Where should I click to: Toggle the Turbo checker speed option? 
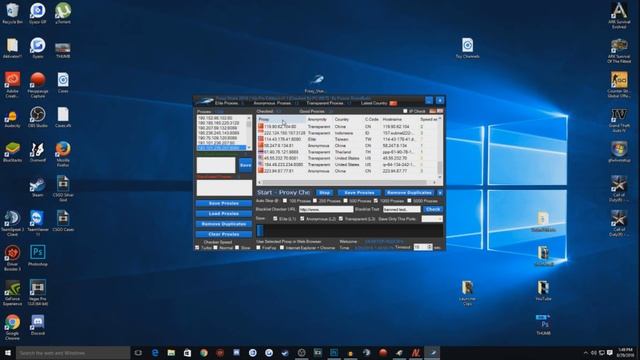(x=198, y=248)
